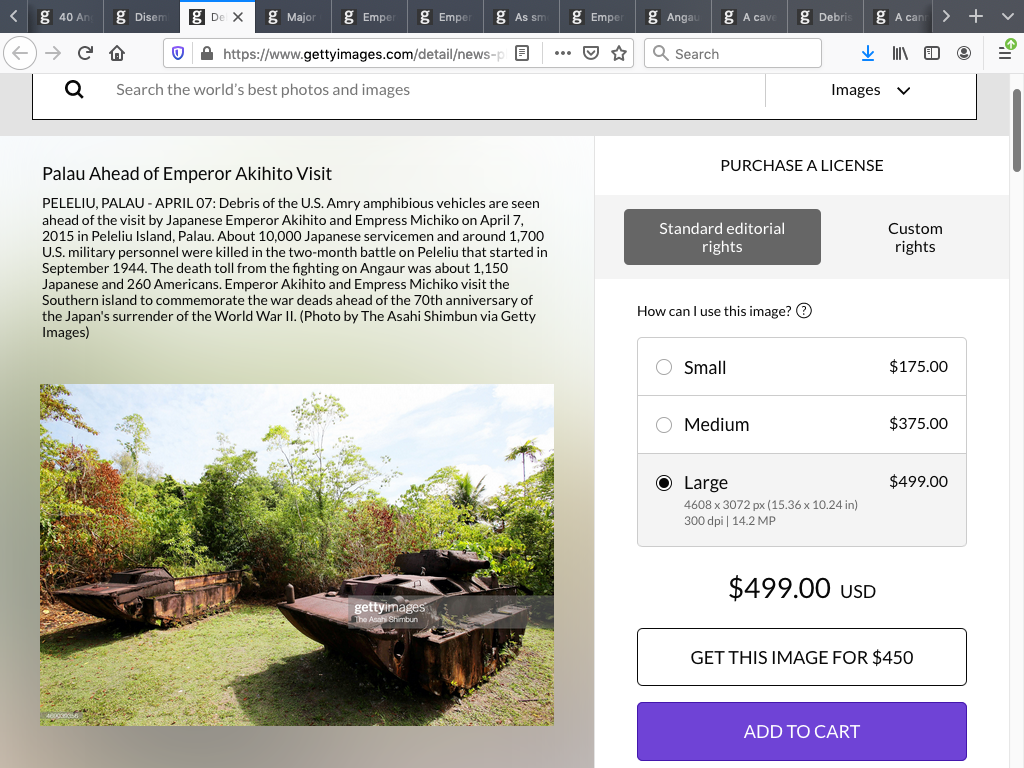This screenshot has height=768, width=1024.
Task: Expand the Images search filter dropdown
Action: tap(870, 90)
